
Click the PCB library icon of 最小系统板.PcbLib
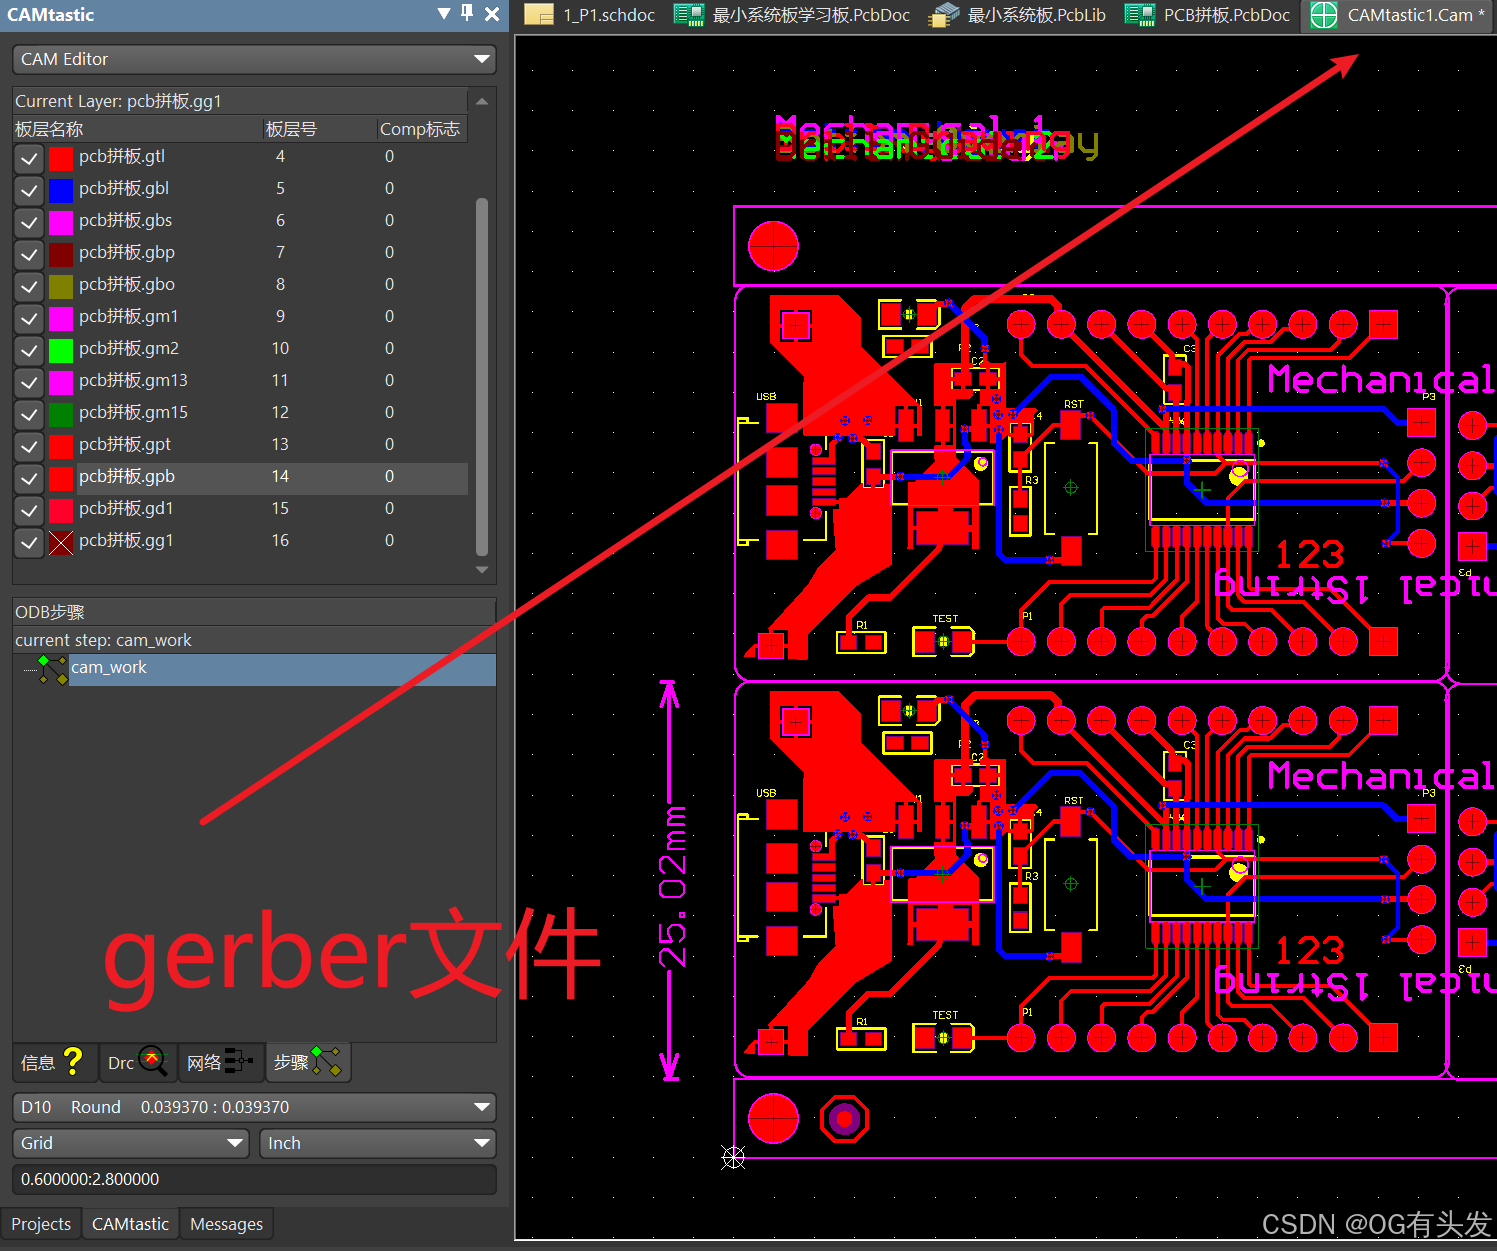[944, 15]
